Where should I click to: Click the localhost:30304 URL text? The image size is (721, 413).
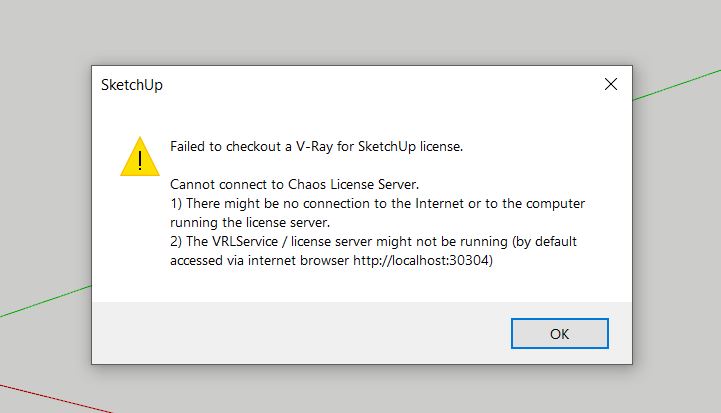pyautogui.click(x=423, y=260)
